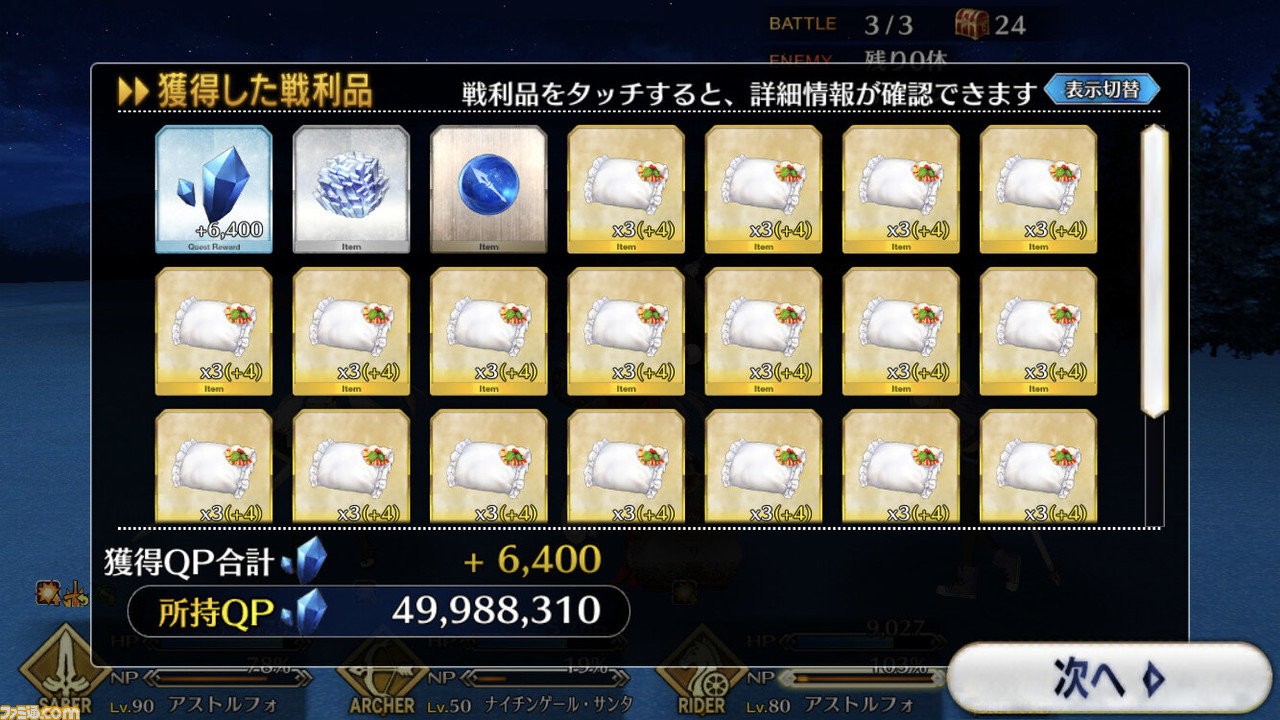
Task: Select the snowball item card
Action: 351,189
